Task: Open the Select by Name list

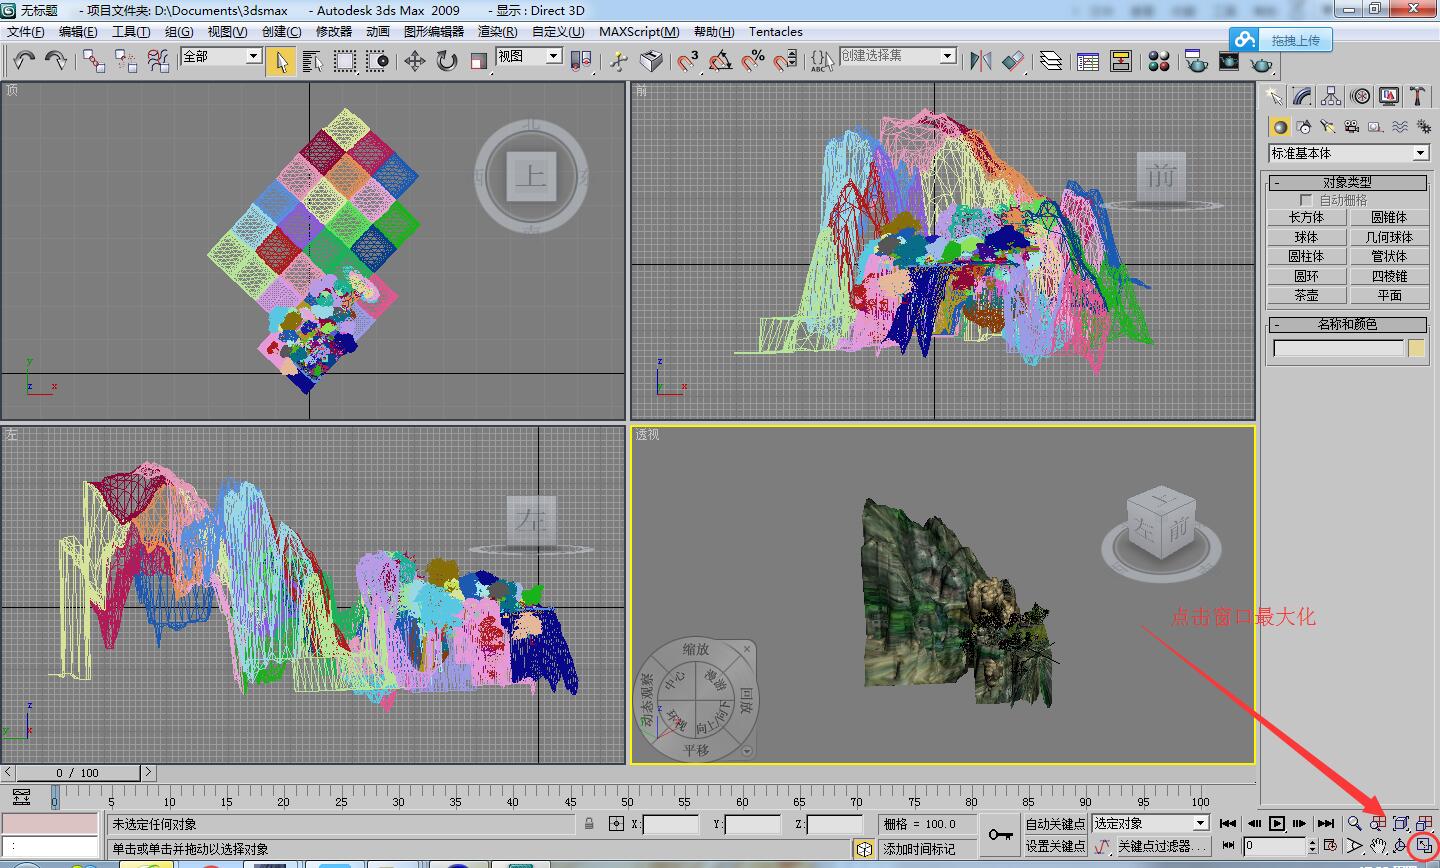Action: (312, 61)
